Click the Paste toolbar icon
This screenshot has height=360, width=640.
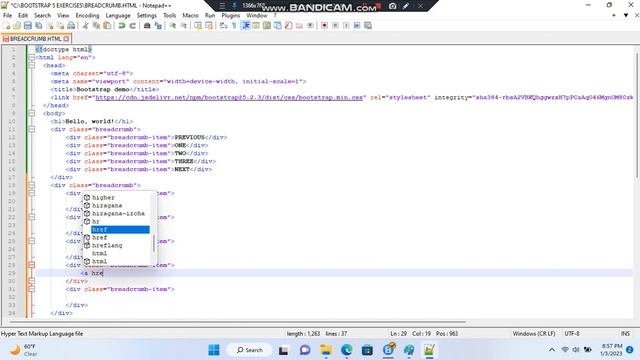pos(107,25)
